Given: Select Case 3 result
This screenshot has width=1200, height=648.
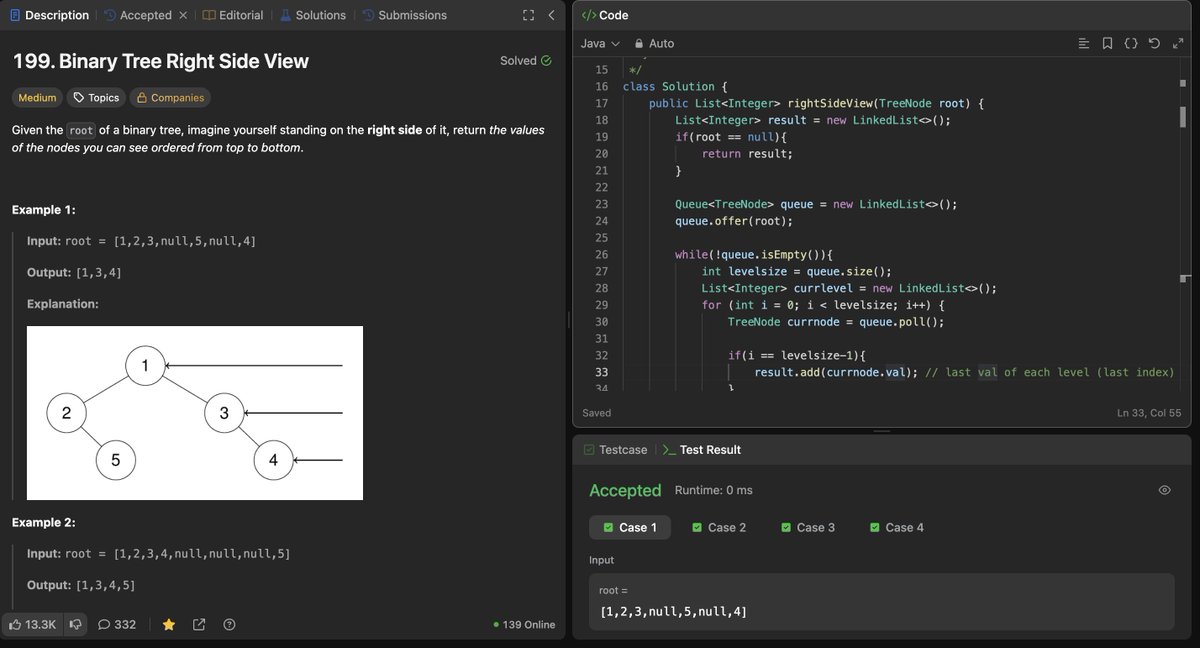Looking at the screenshot, I should (x=807, y=527).
